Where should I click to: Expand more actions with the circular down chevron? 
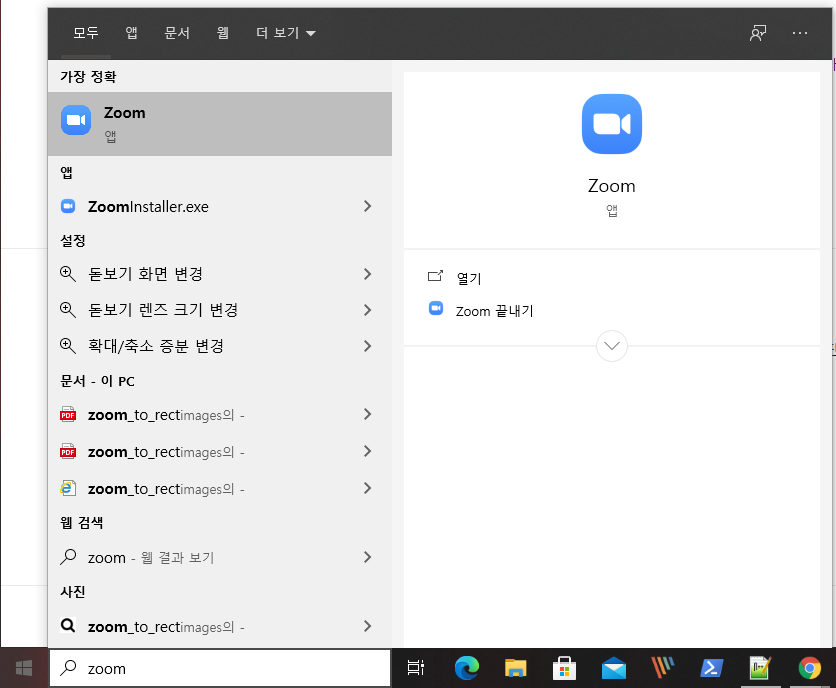[x=612, y=346]
